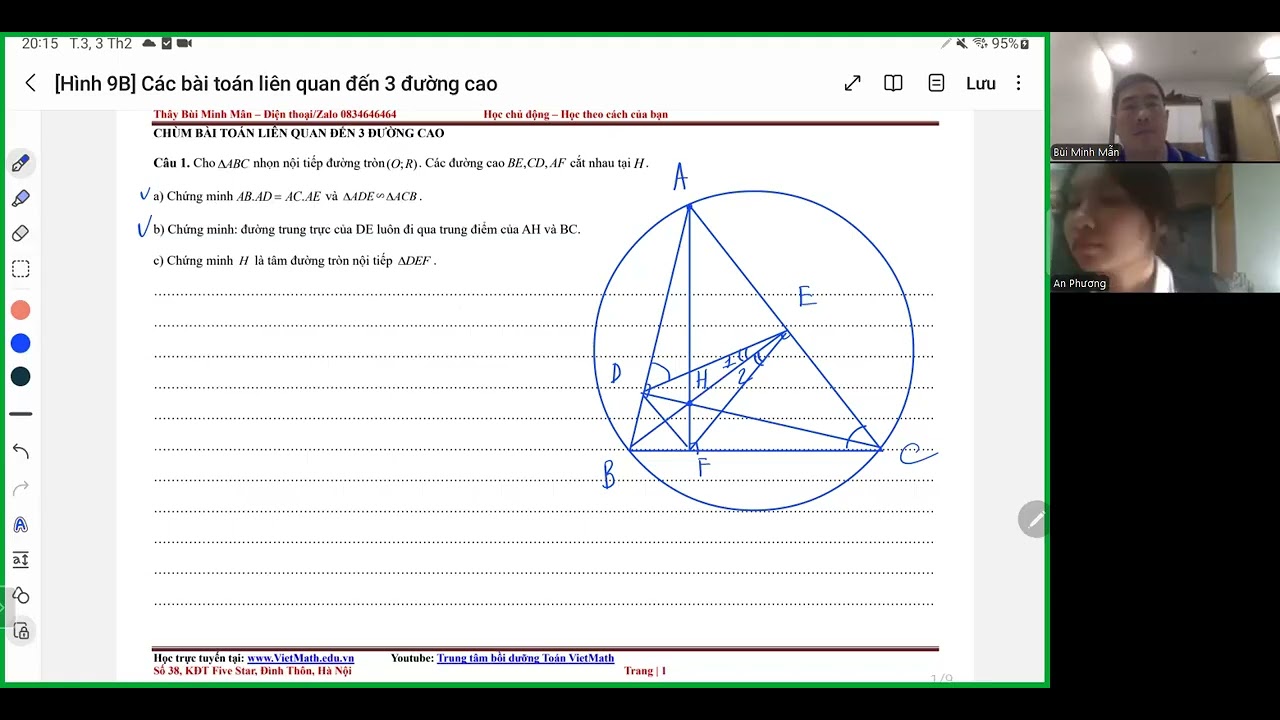Click handwritten label A on the diagram
1280x720 pixels.
680,178
